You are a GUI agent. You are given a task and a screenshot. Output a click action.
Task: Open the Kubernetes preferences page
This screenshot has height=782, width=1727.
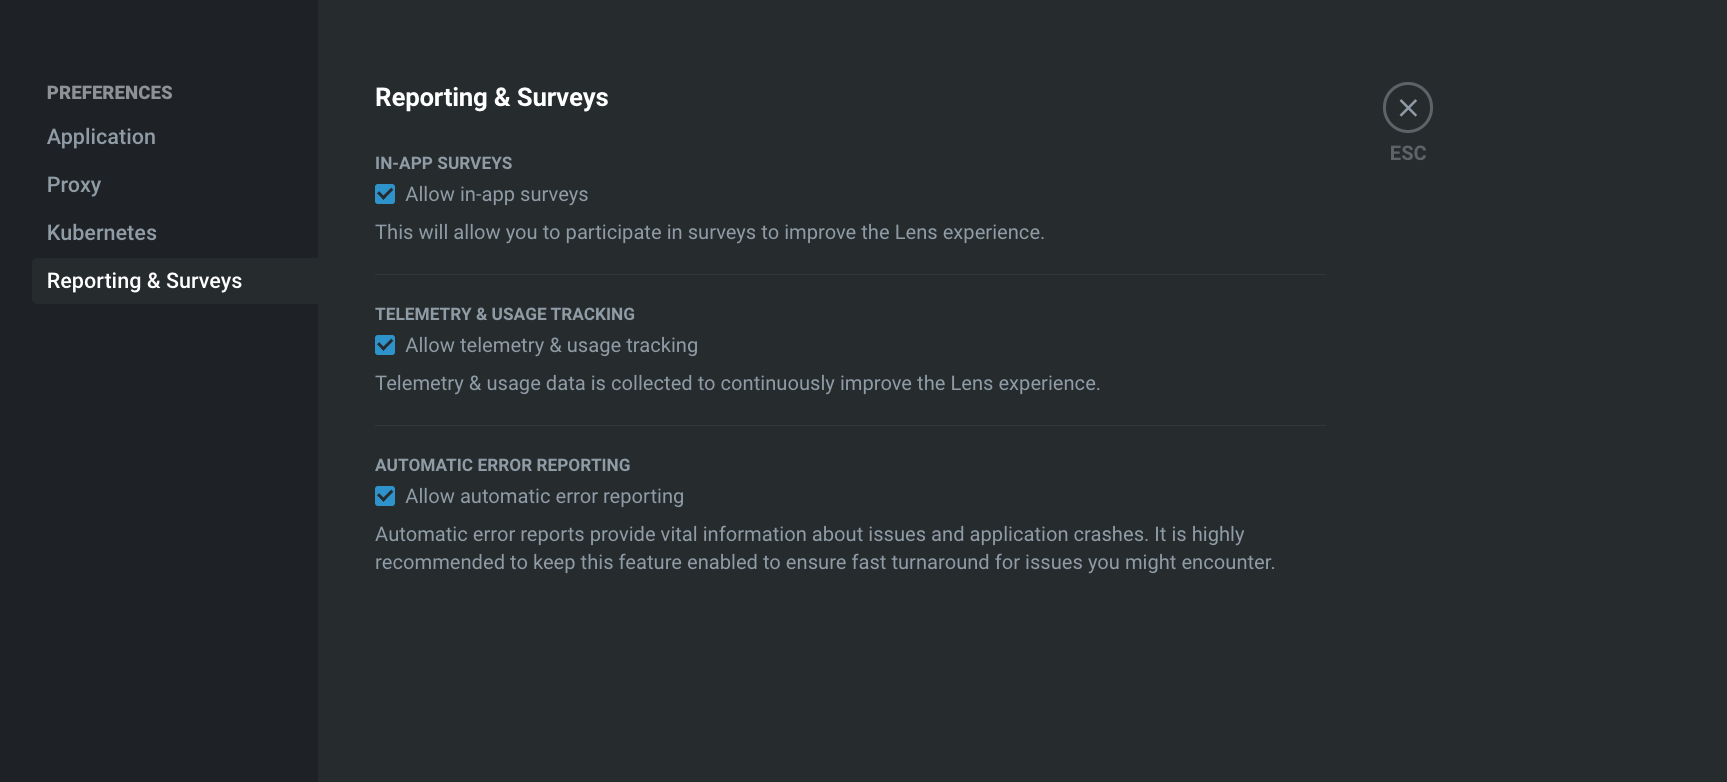[101, 232]
